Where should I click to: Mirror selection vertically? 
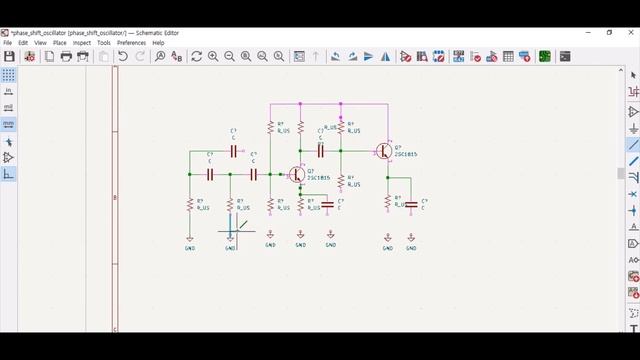click(x=369, y=56)
